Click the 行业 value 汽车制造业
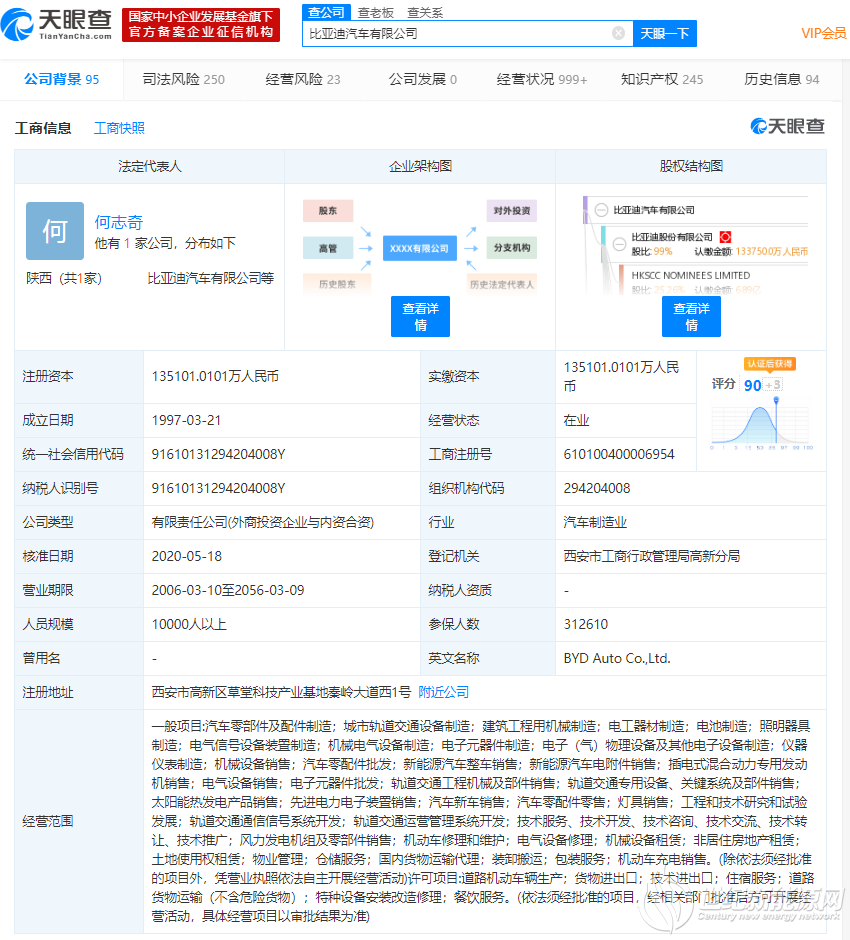Image resolution: width=850 pixels, height=940 pixels. point(595,522)
